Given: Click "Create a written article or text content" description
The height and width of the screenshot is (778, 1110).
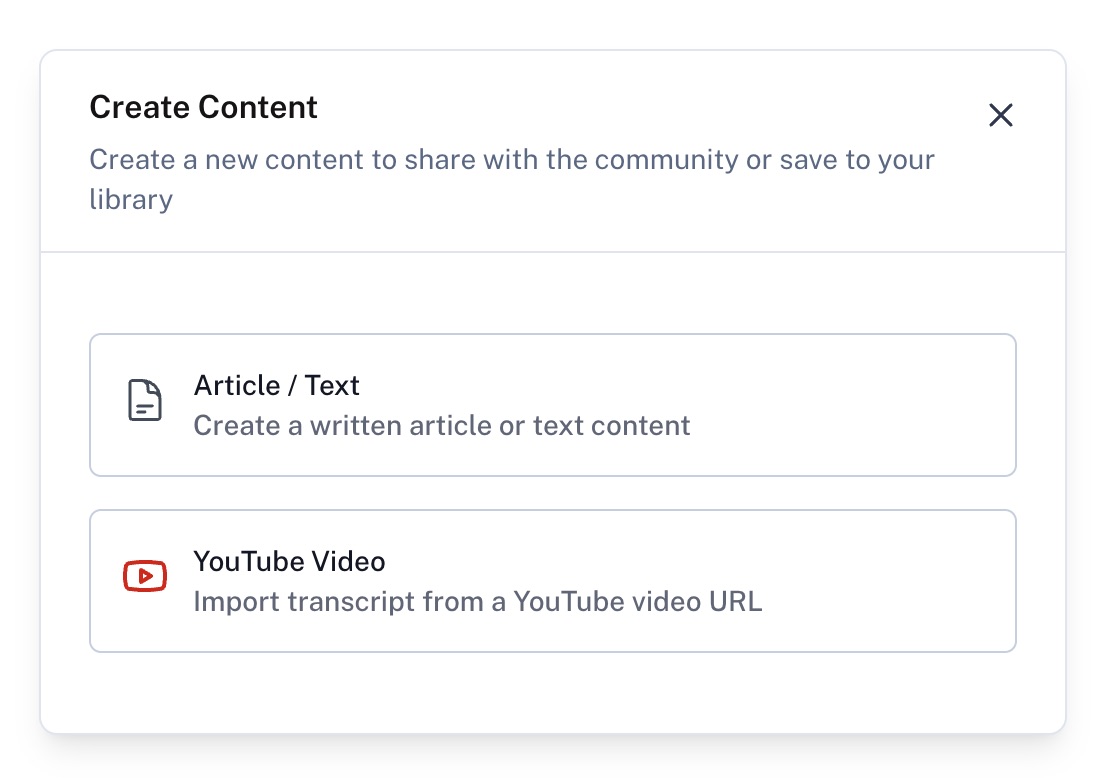Looking at the screenshot, I should pyautogui.click(x=441, y=426).
